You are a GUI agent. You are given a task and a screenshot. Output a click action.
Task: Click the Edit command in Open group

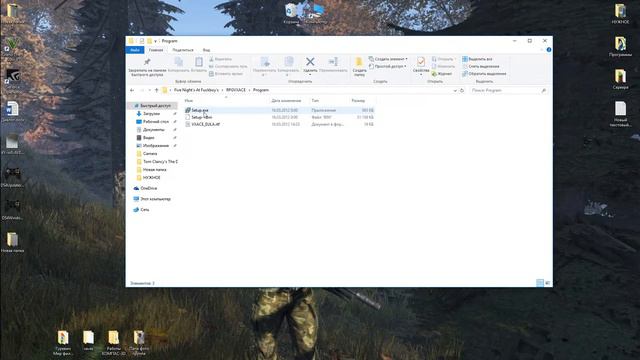coord(443,66)
